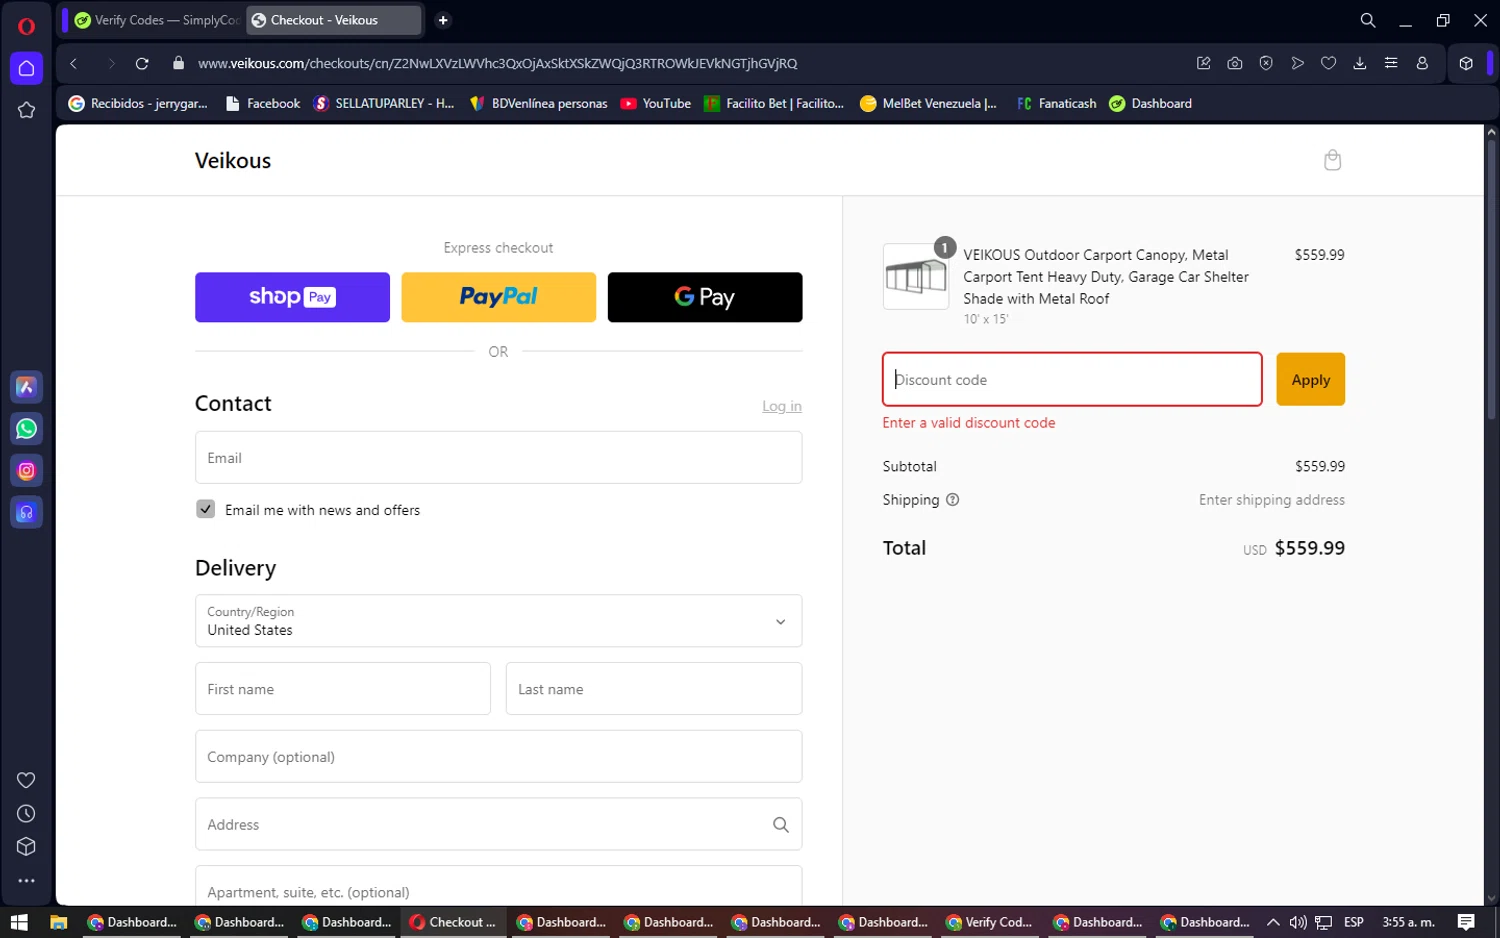Open the edit page icon in the address bar
Screen dimensions: 1500x938
point(1204,63)
